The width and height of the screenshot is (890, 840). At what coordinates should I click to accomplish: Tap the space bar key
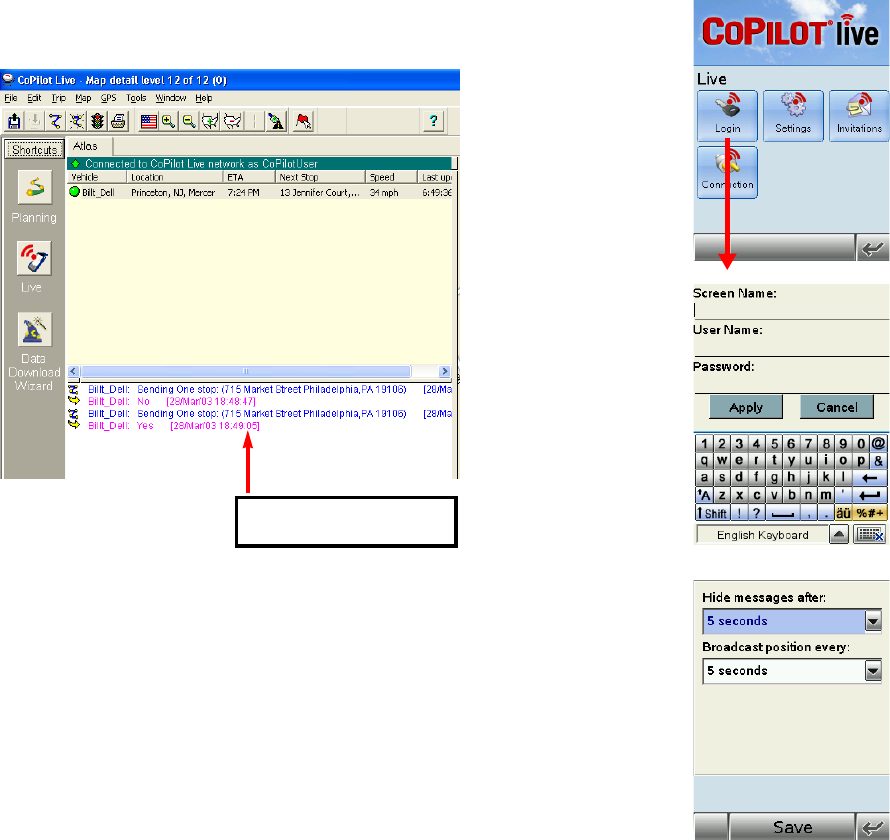(x=782, y=513)
